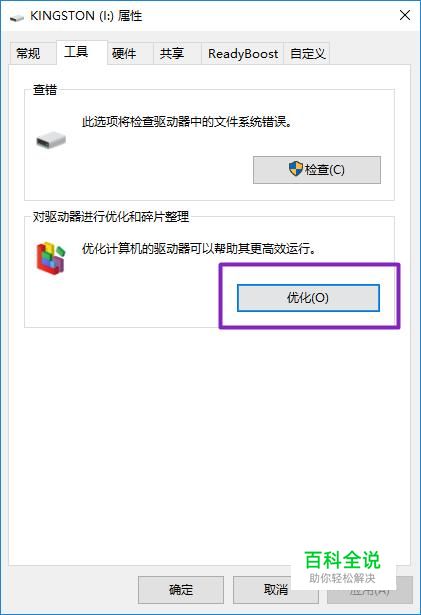The image size is (421, 615).
Task: Click the 检查(C) button
Action: click(x=317, y=170)
